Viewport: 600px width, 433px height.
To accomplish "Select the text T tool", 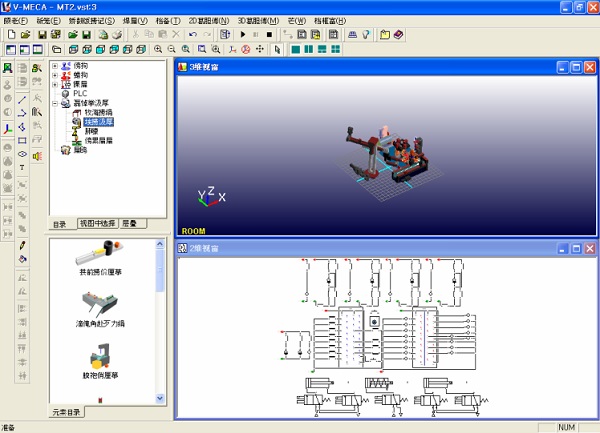I will (x=22, y=168).
